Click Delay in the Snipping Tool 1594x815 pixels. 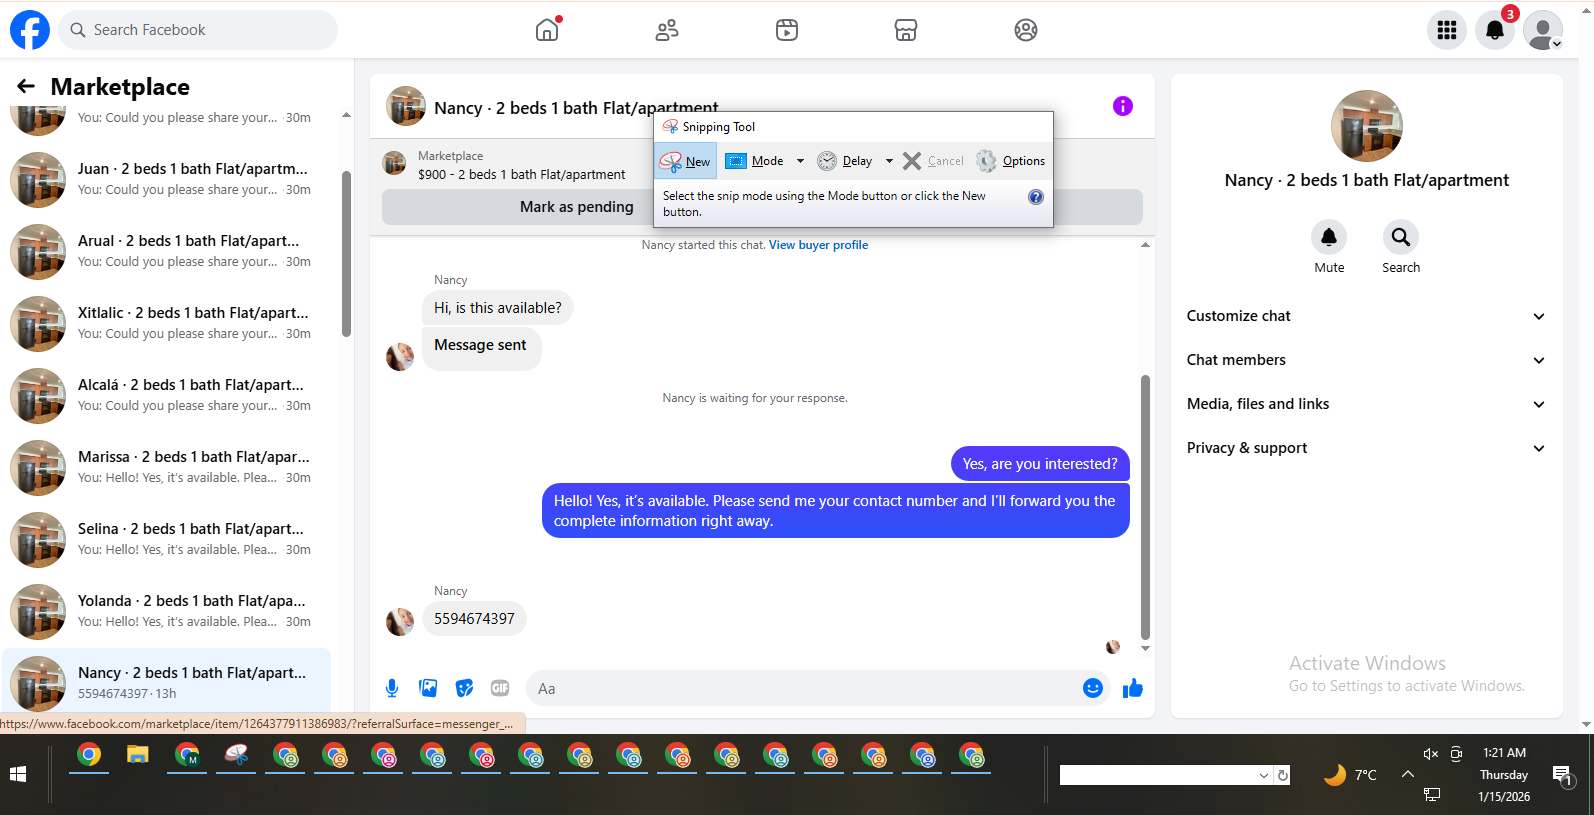[x=846, y=161]
